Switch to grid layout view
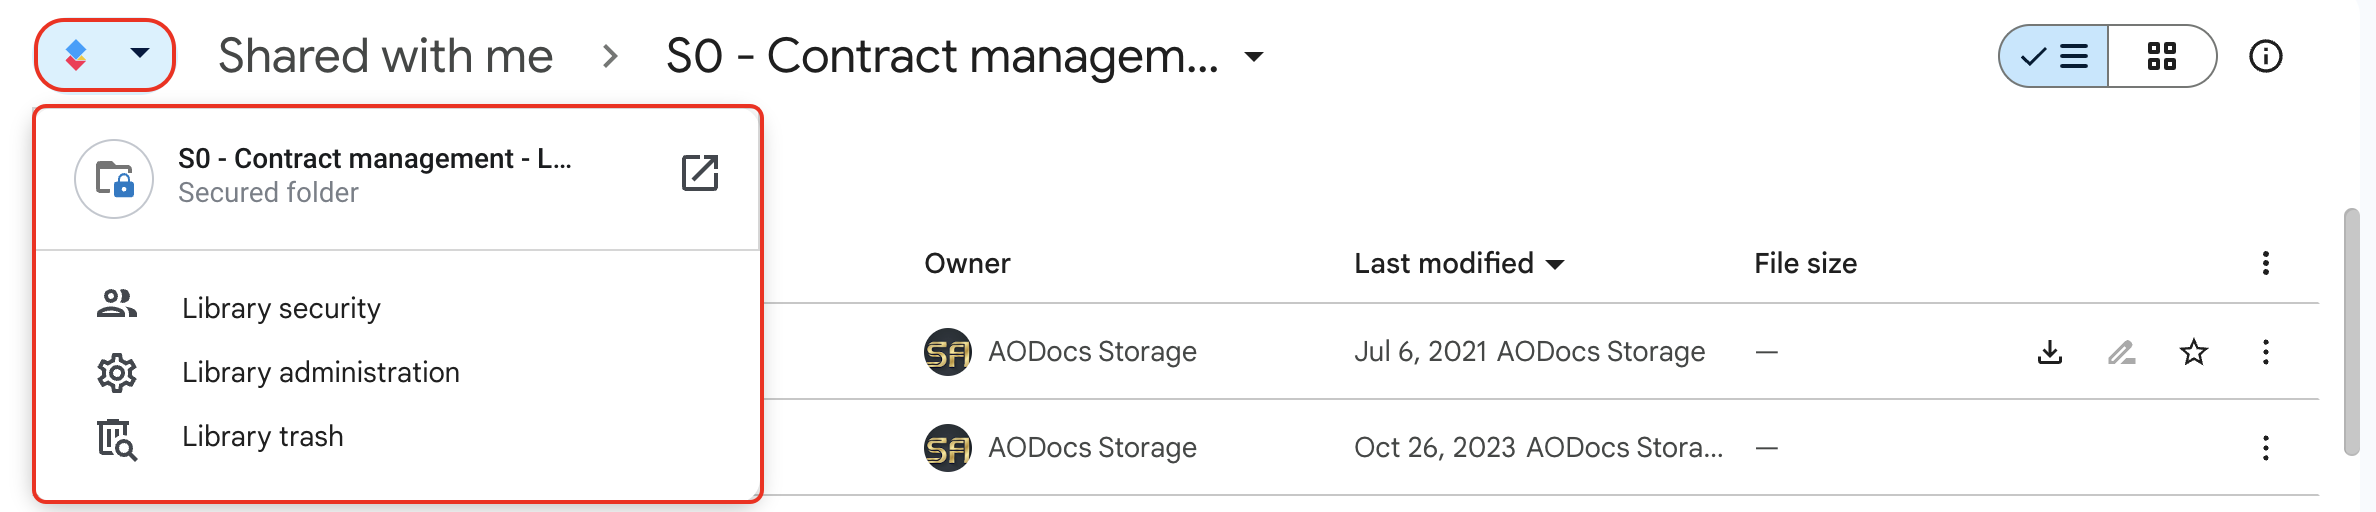The image size is (2376, 512). coord(2162,56)
